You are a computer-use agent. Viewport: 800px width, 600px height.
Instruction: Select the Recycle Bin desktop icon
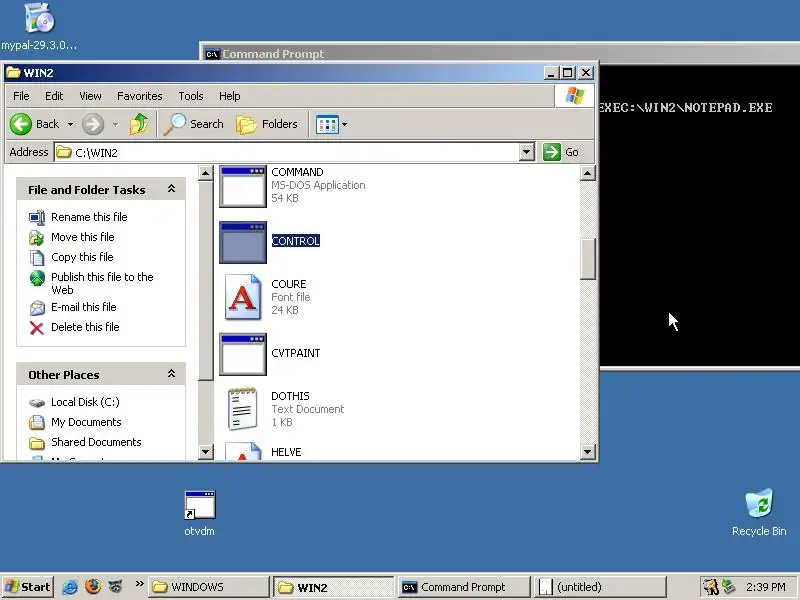pyautogui.click(x=759, y=512)
